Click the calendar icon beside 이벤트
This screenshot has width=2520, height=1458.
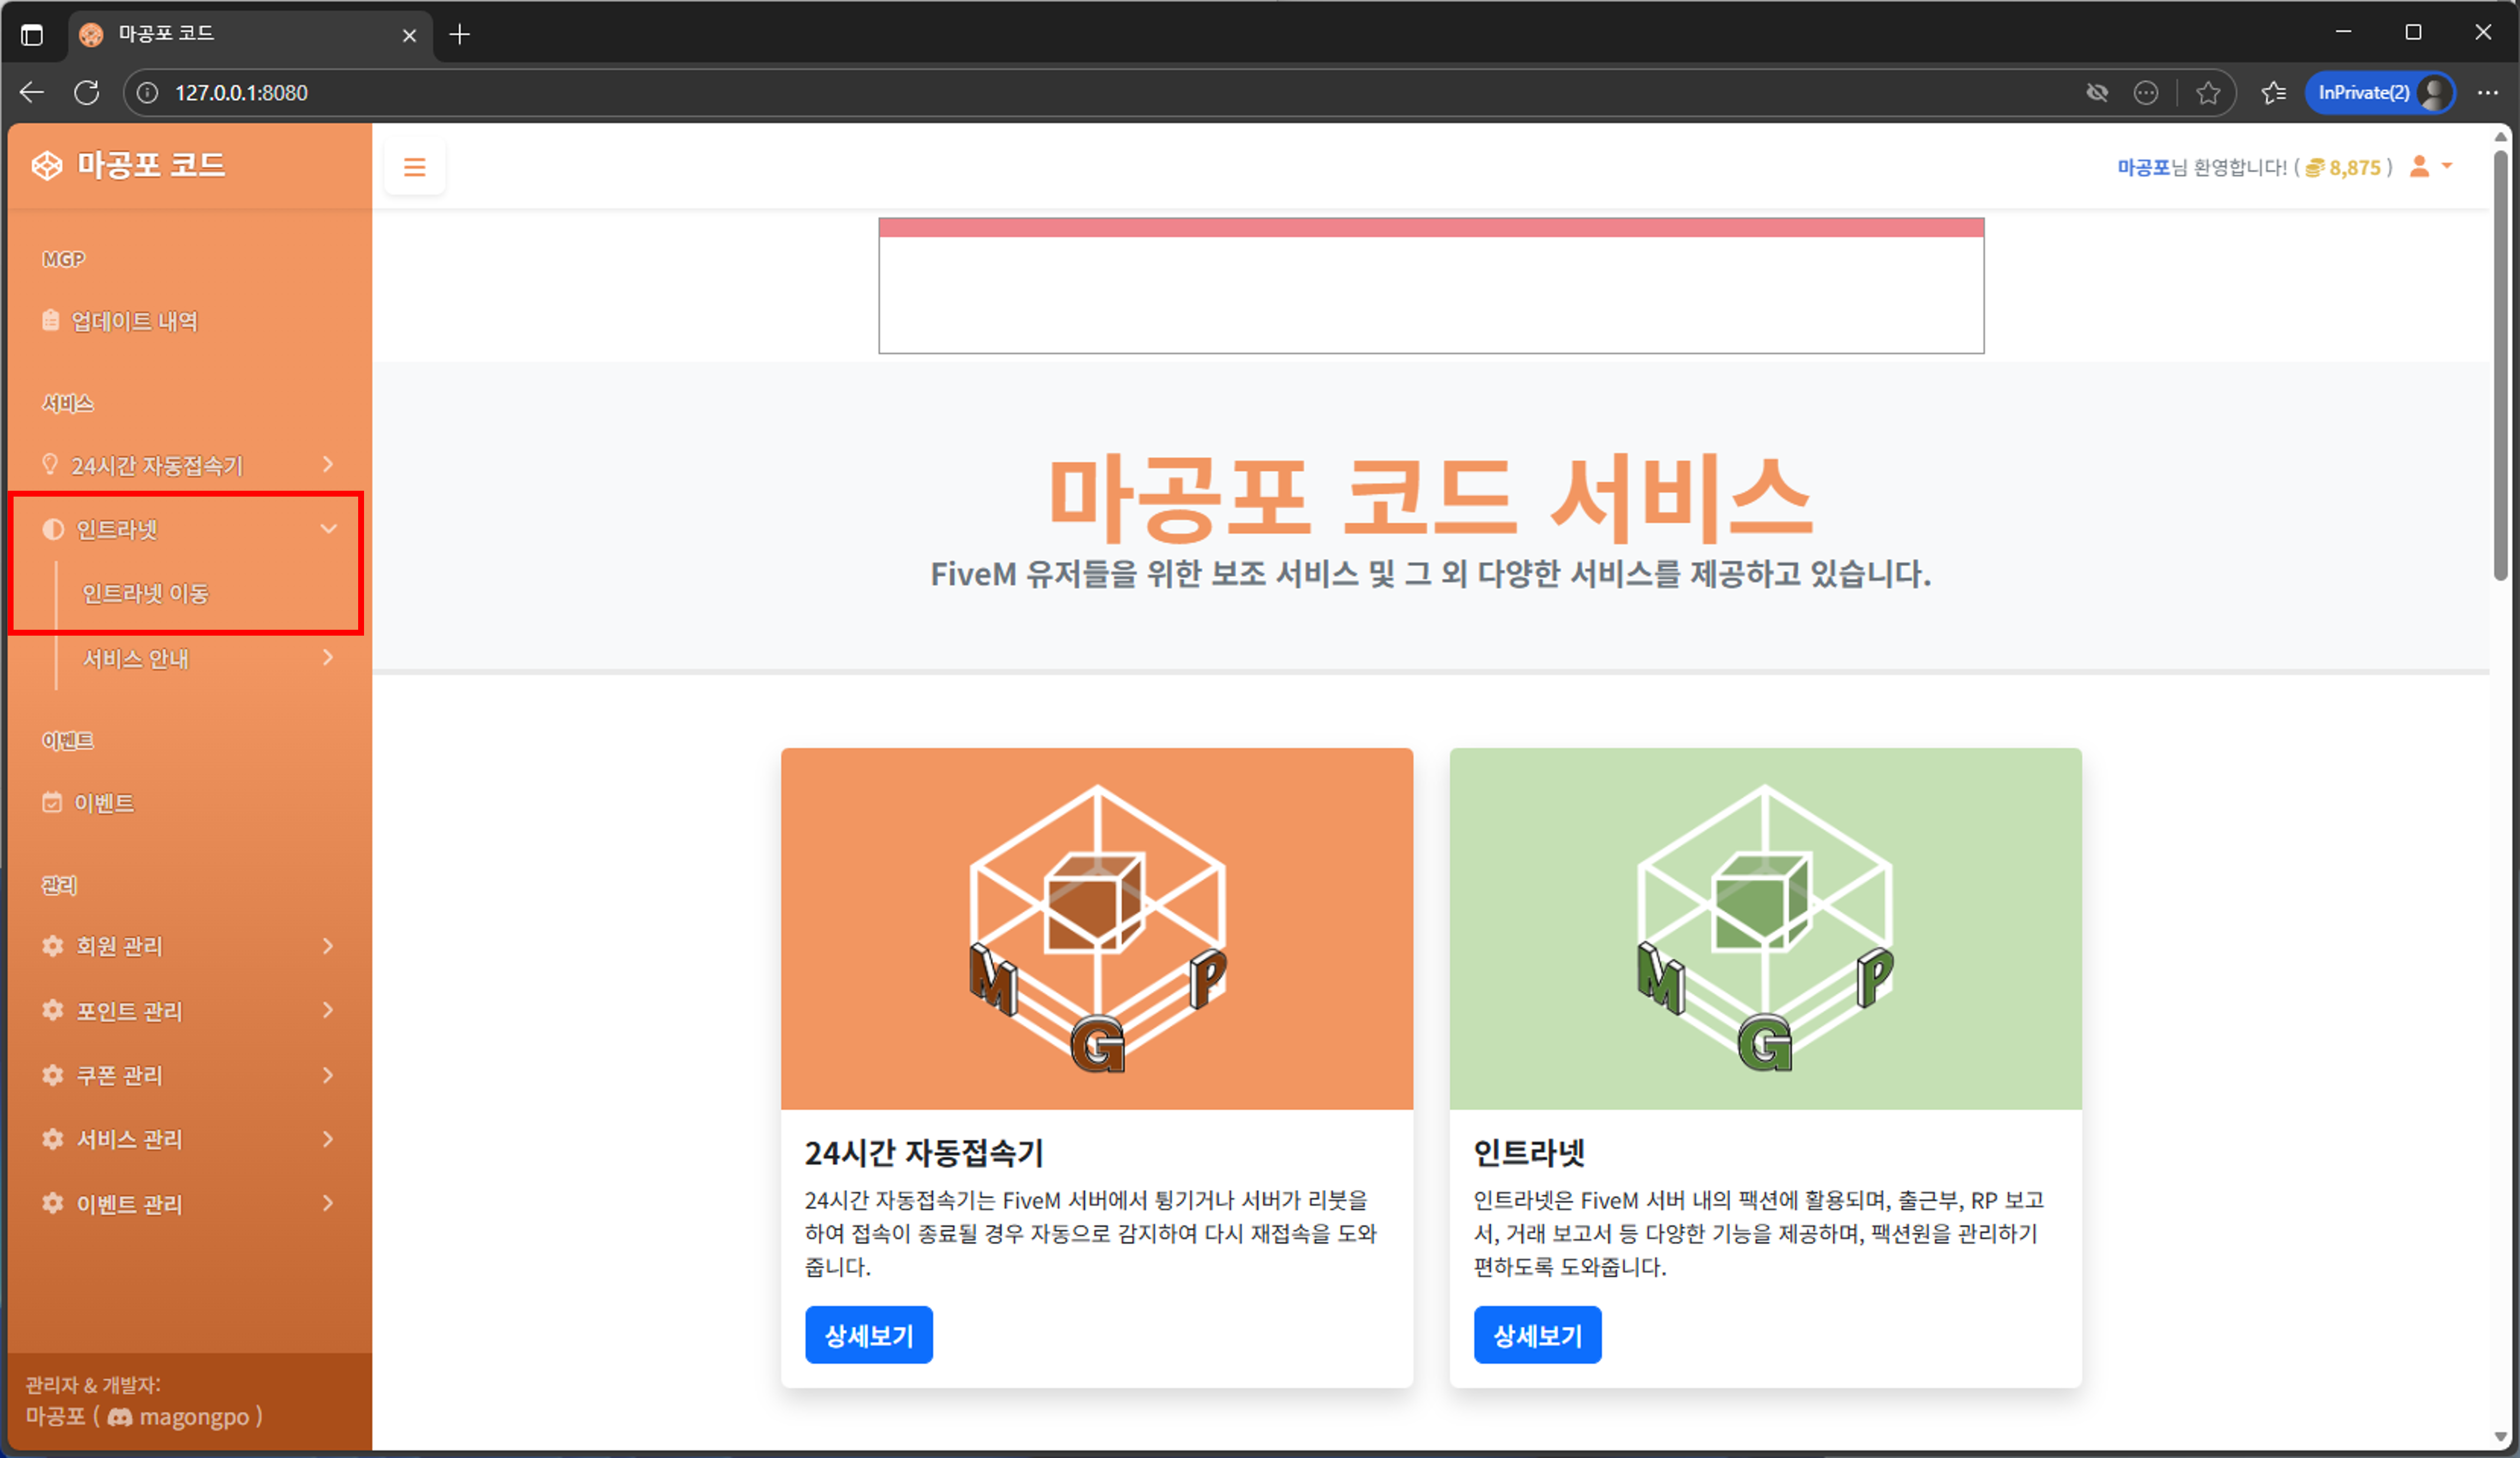51,802
